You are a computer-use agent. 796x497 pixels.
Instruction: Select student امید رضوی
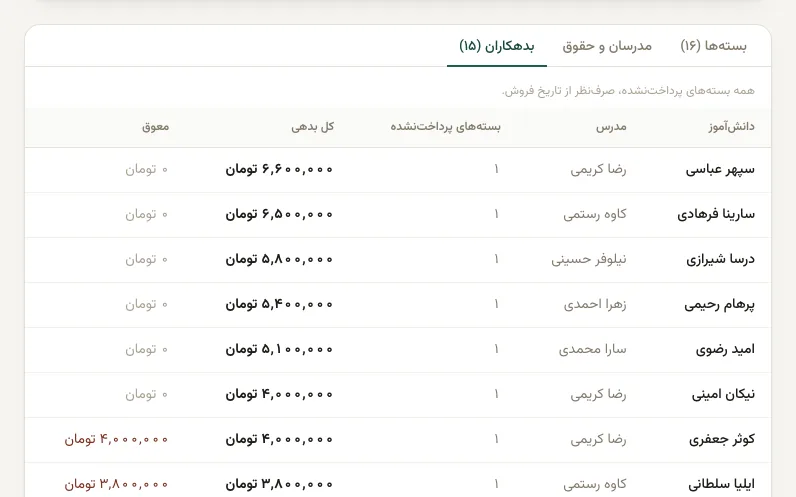(725, 350)
